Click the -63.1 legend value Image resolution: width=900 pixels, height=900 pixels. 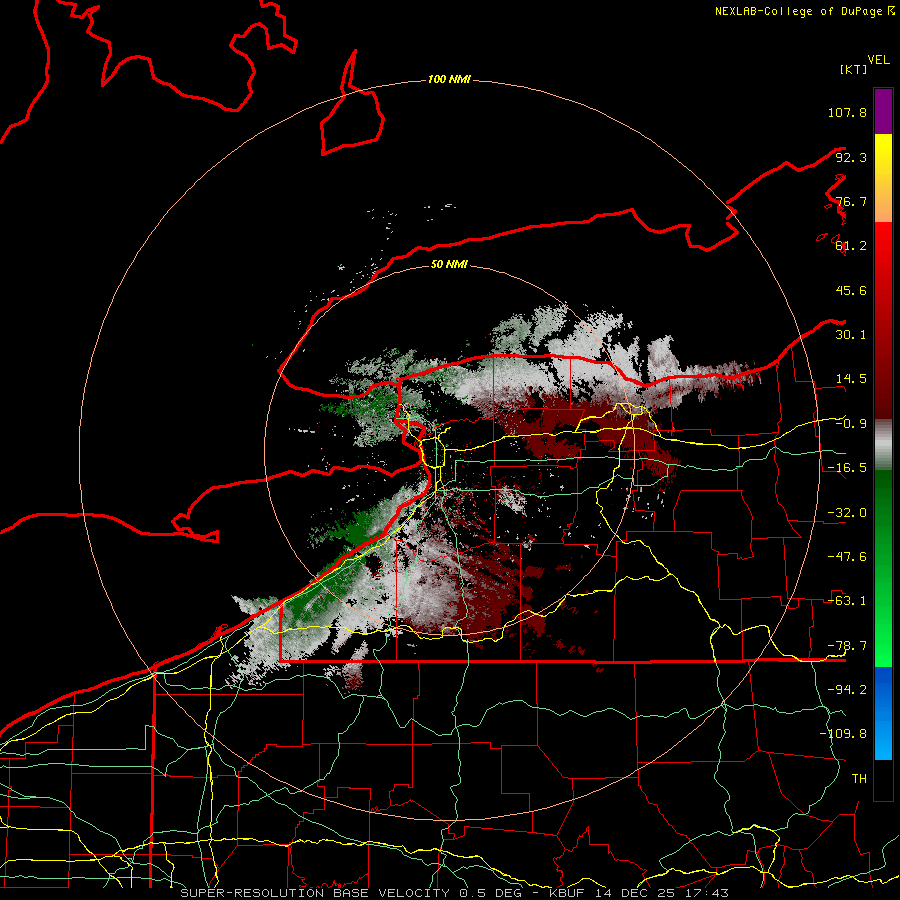click(847, 601)
